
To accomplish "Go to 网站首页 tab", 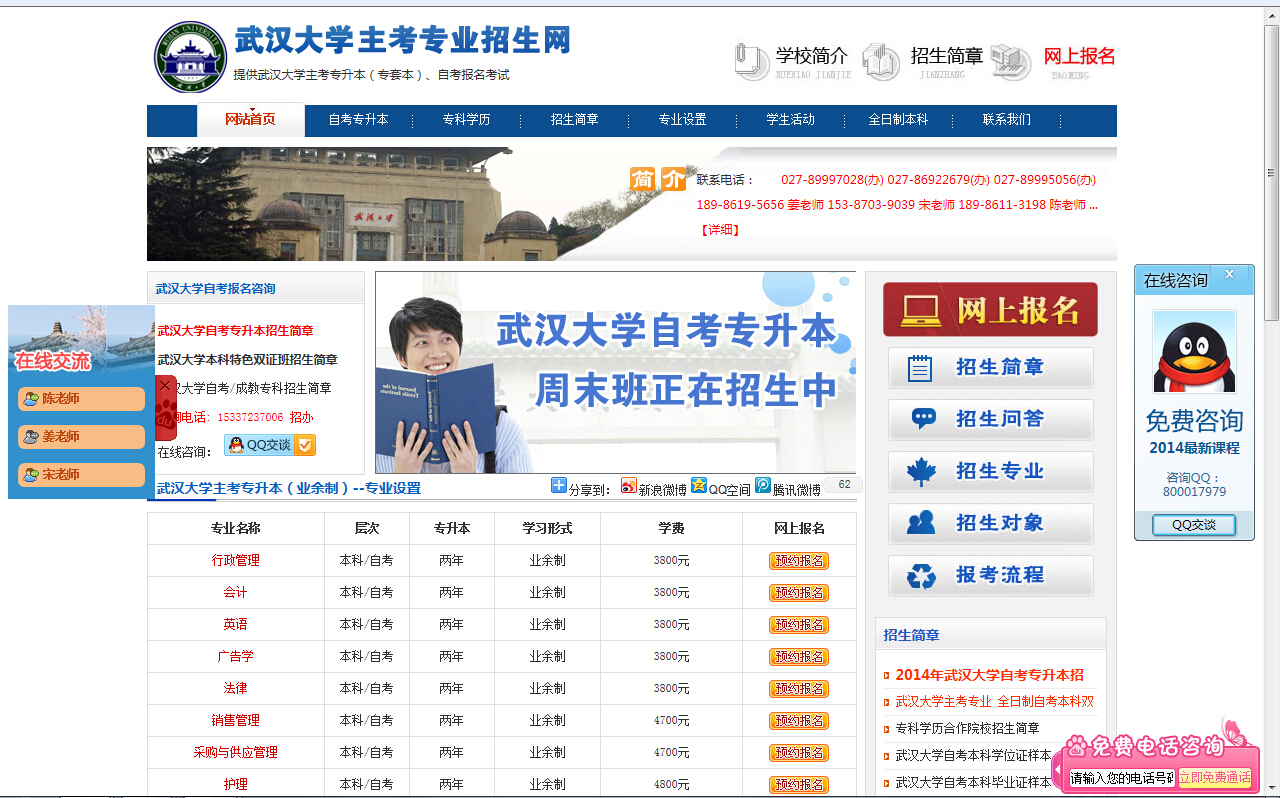I will pos(250,120).
